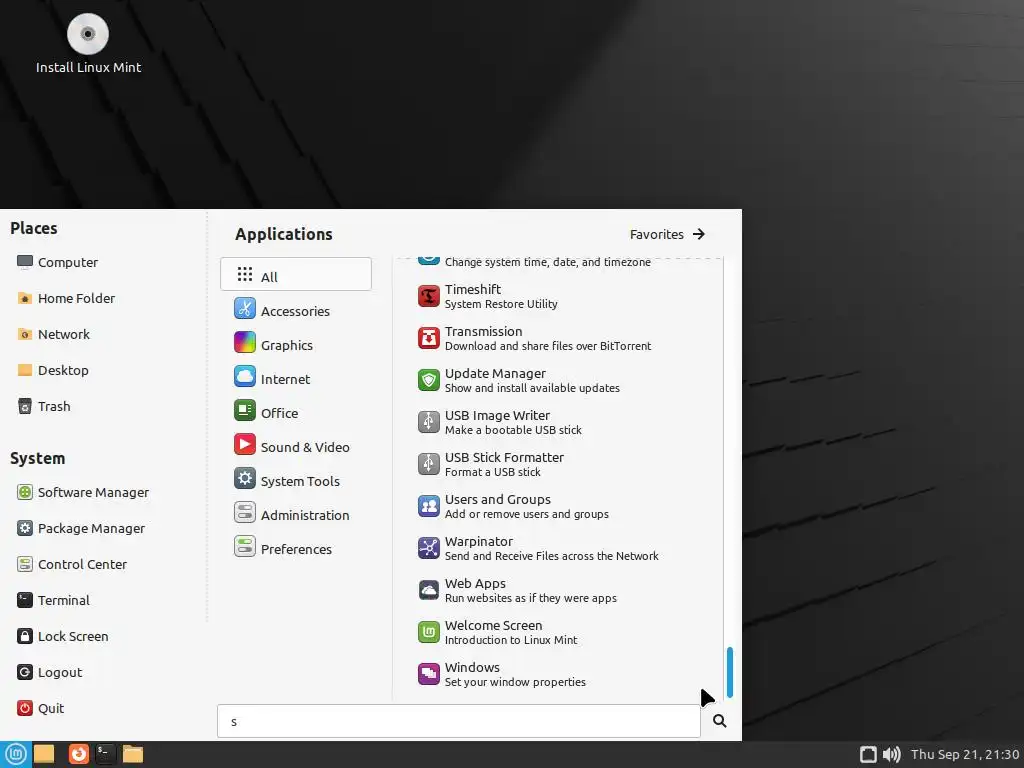Launch Firefox from the panel
Screen dimensions: 1024x768
point(78,754)
